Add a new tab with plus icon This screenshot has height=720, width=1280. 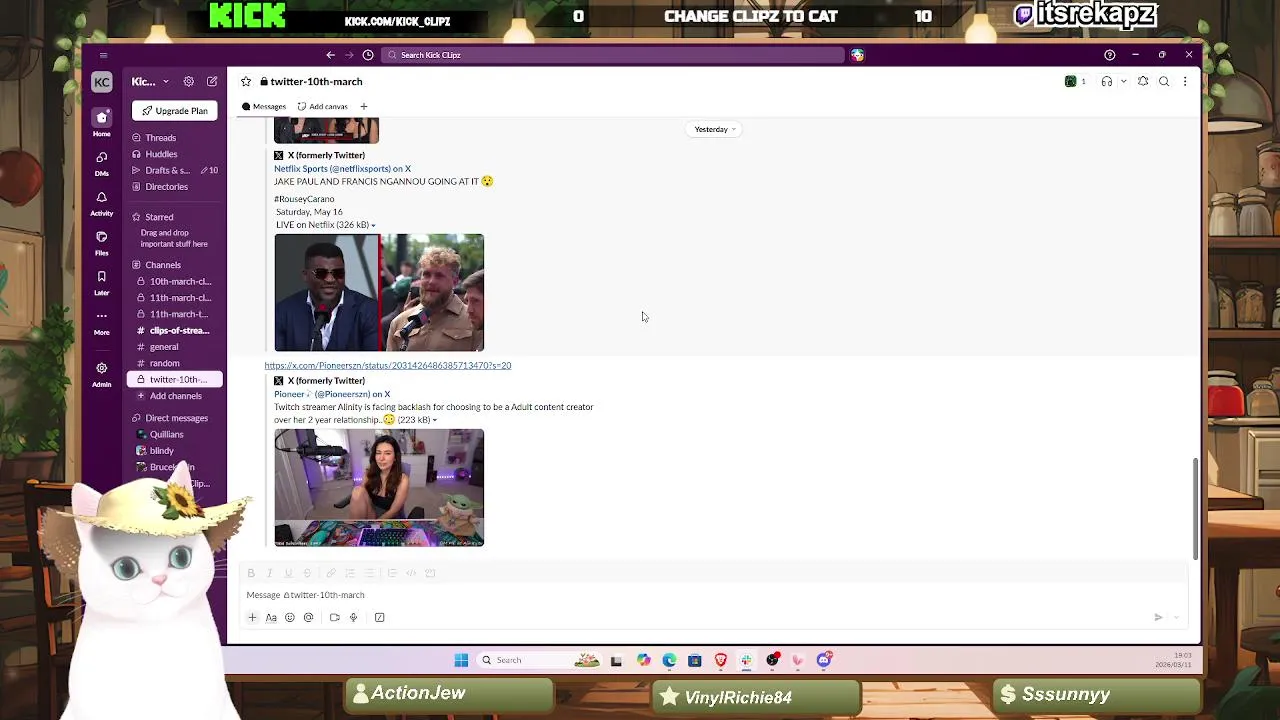click(x=364, y=106)
